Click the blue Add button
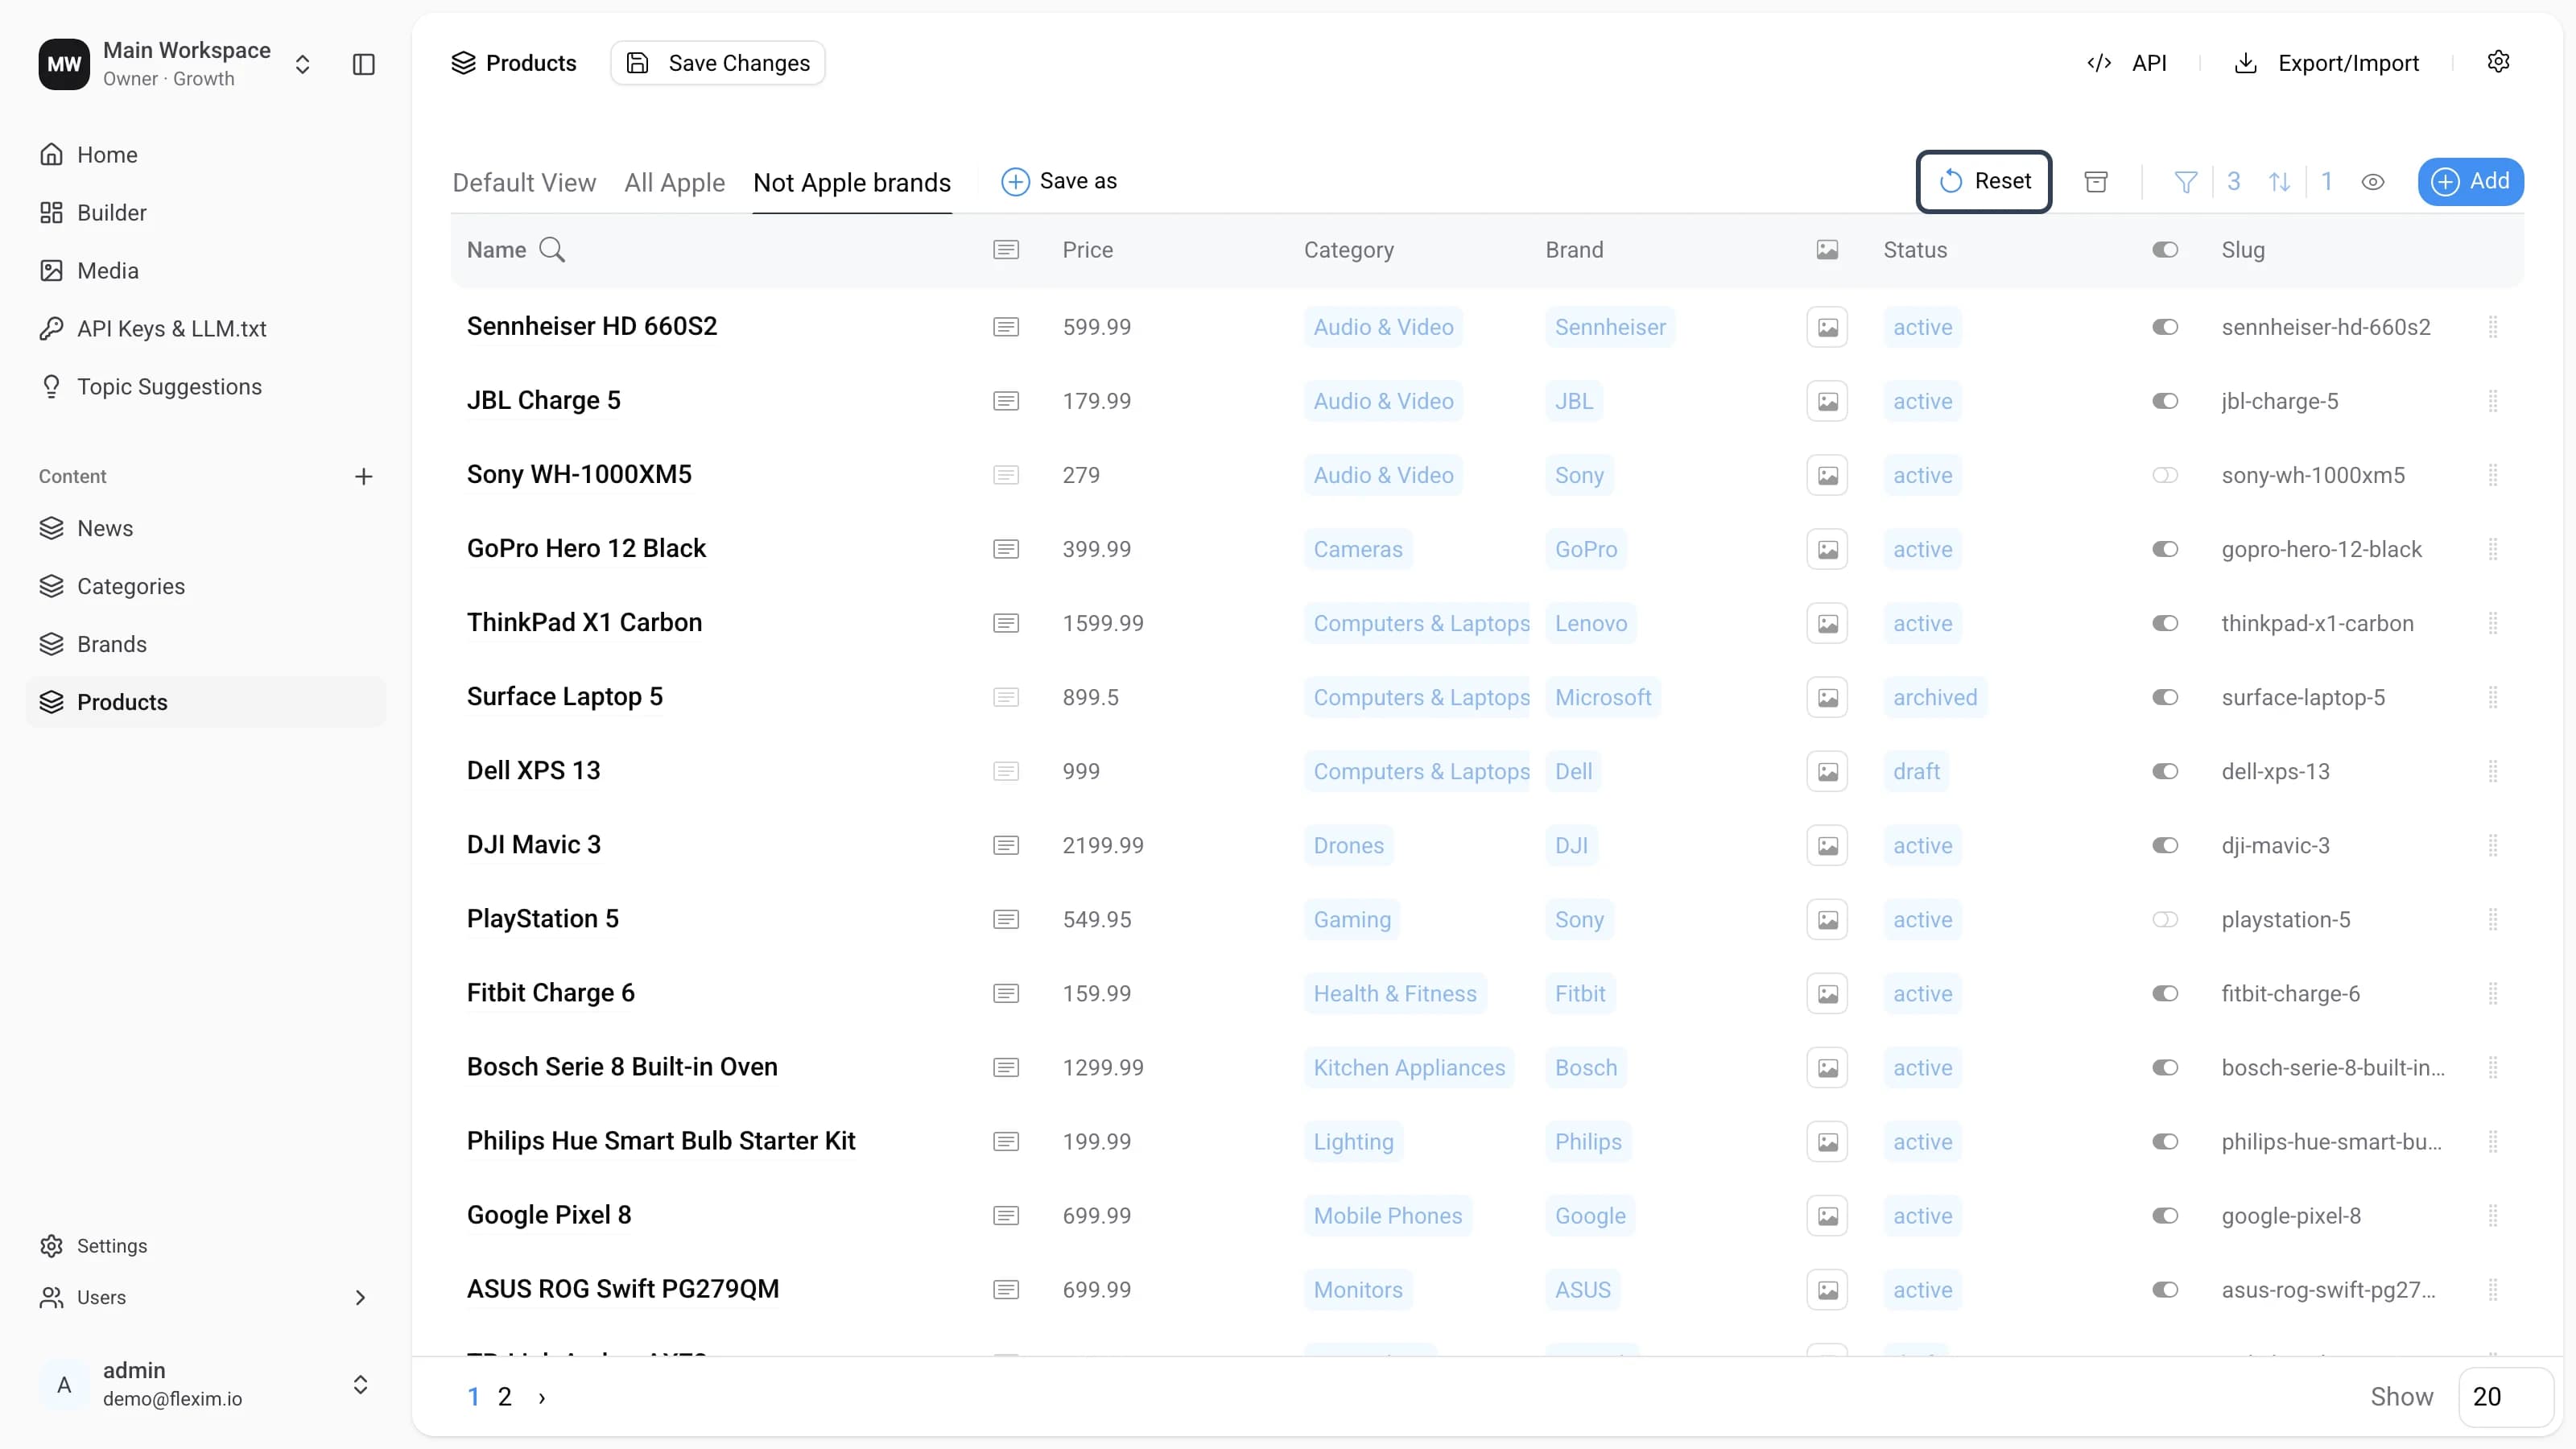 tap(2470, 181)
